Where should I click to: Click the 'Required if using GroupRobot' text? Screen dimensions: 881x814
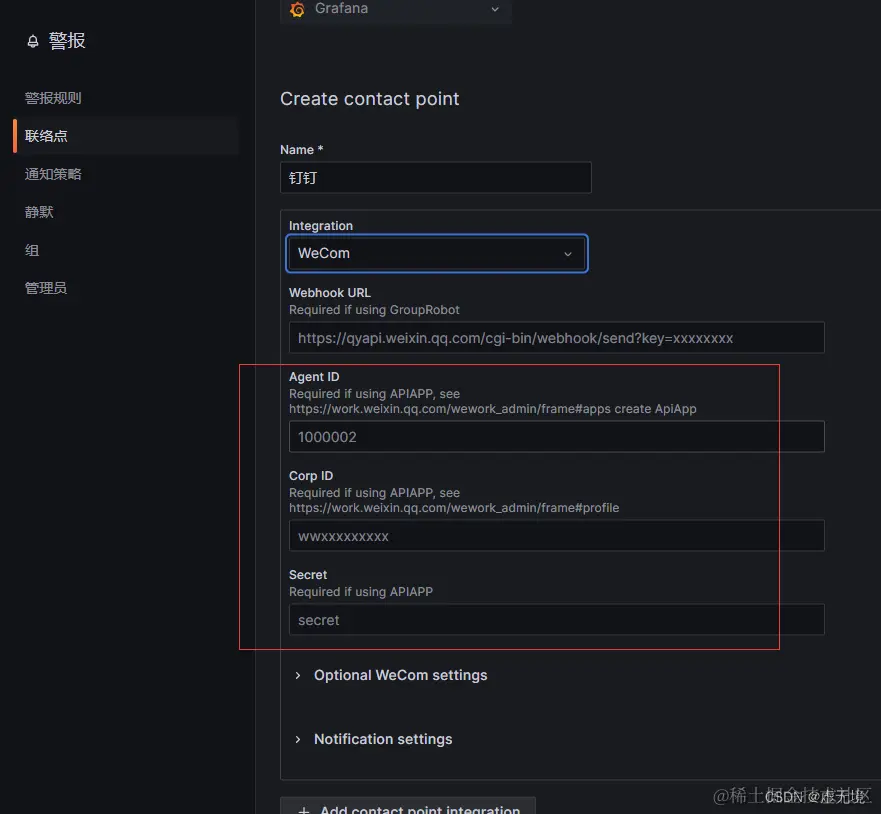click(x=374, y=310)
